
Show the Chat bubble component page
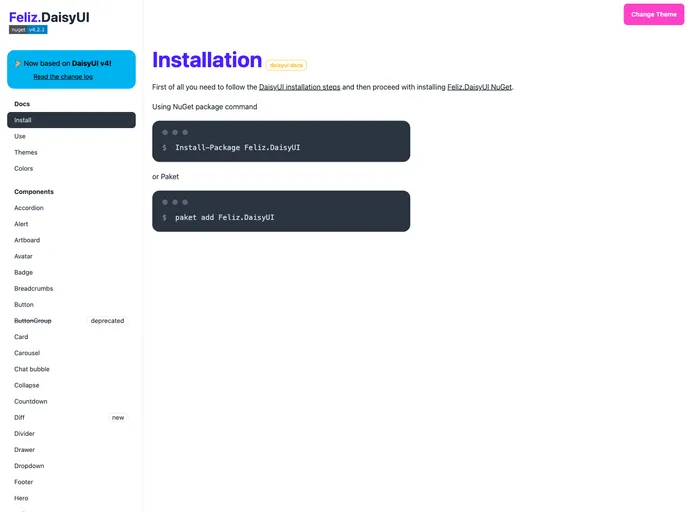point(32,369)
